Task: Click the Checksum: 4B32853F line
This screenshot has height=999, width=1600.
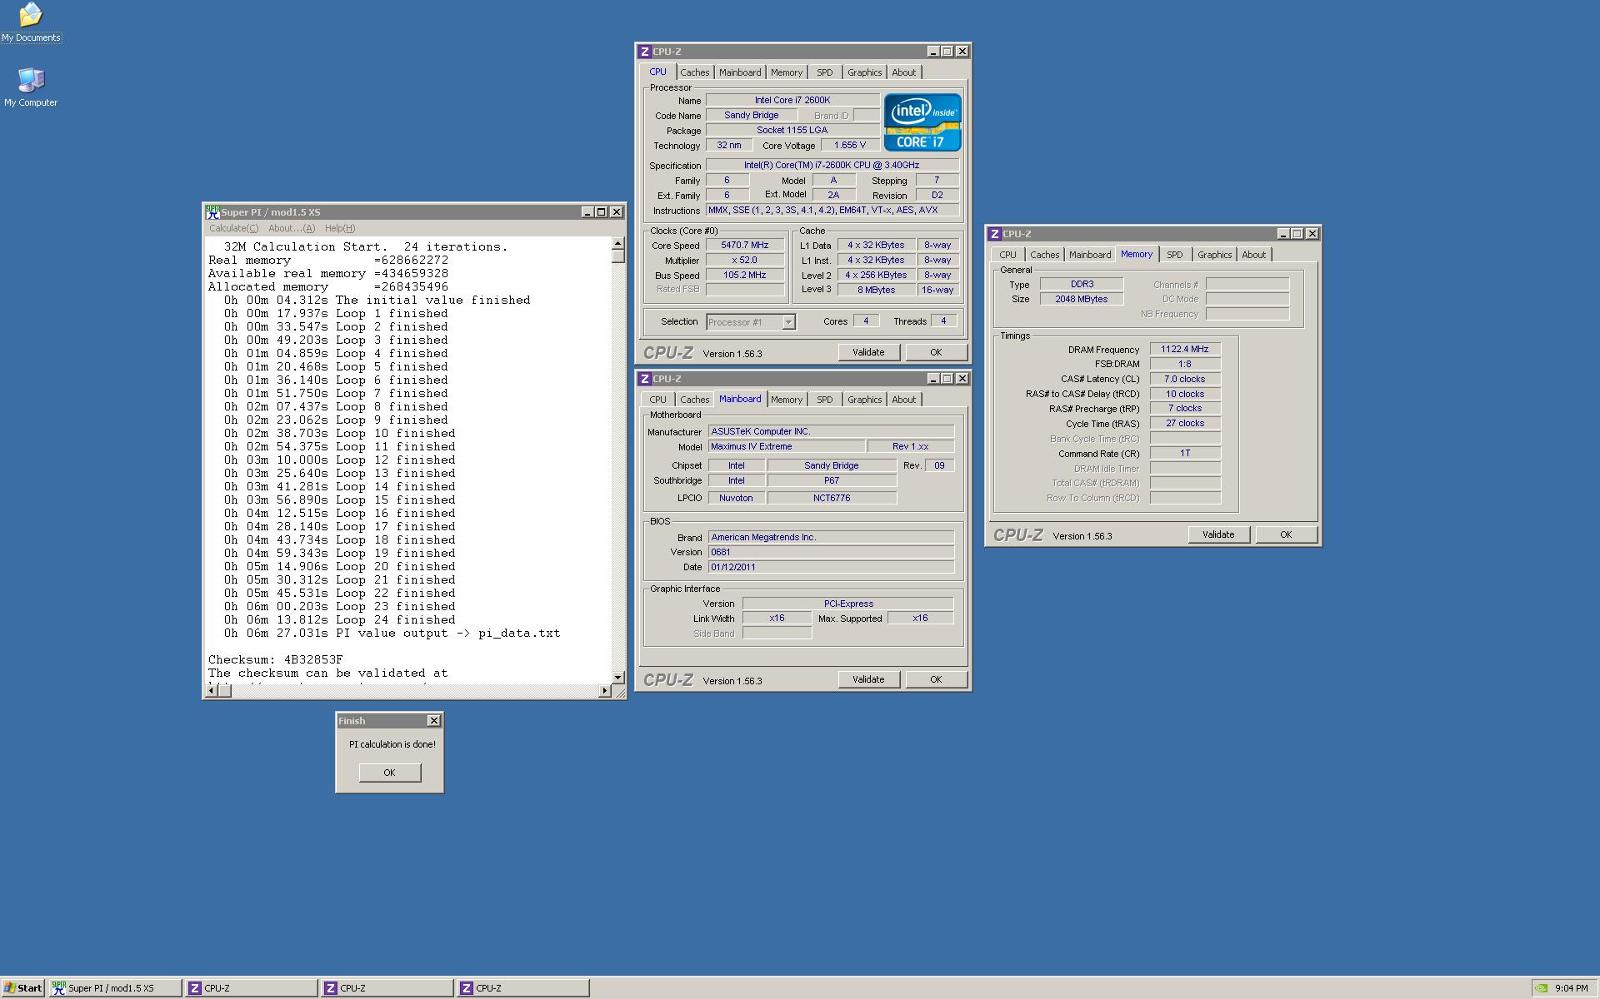Action: click(276, 660)
